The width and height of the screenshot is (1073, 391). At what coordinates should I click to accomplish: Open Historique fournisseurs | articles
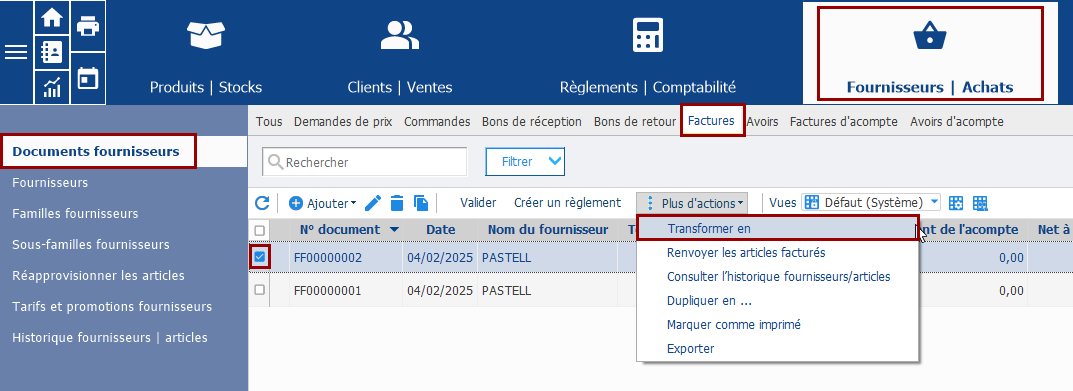[x=109, y=338]
